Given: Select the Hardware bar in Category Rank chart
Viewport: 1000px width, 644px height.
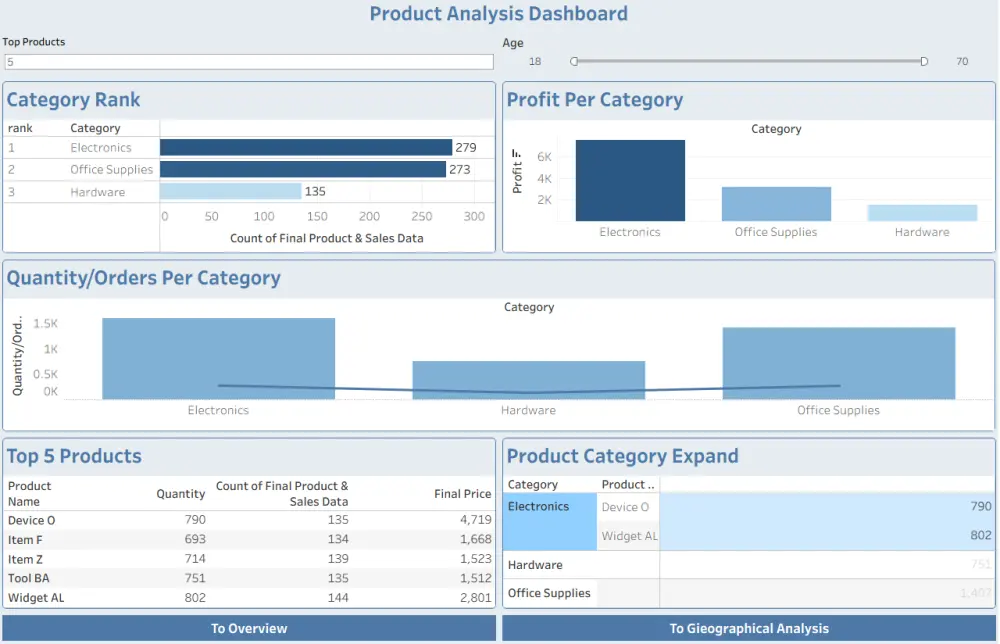Looking at the screenshot, I should pos(230,190).
